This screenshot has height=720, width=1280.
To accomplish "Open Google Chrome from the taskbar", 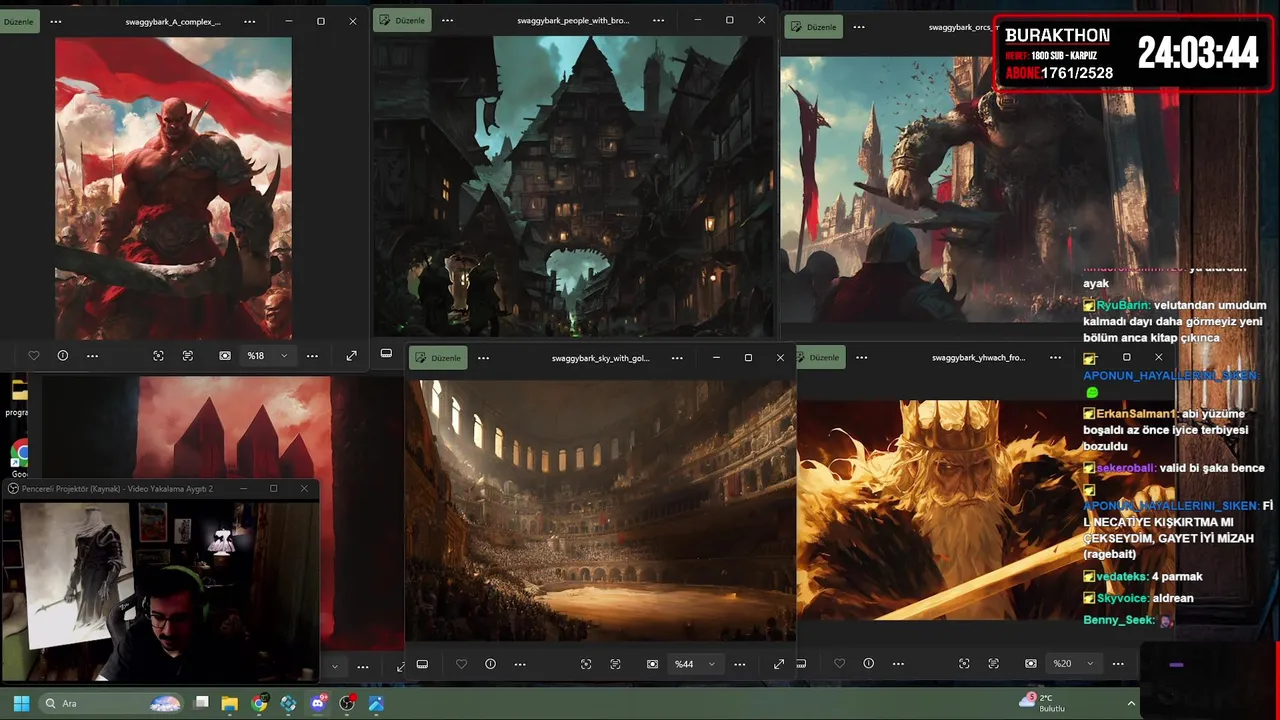I will coord(259,704).
